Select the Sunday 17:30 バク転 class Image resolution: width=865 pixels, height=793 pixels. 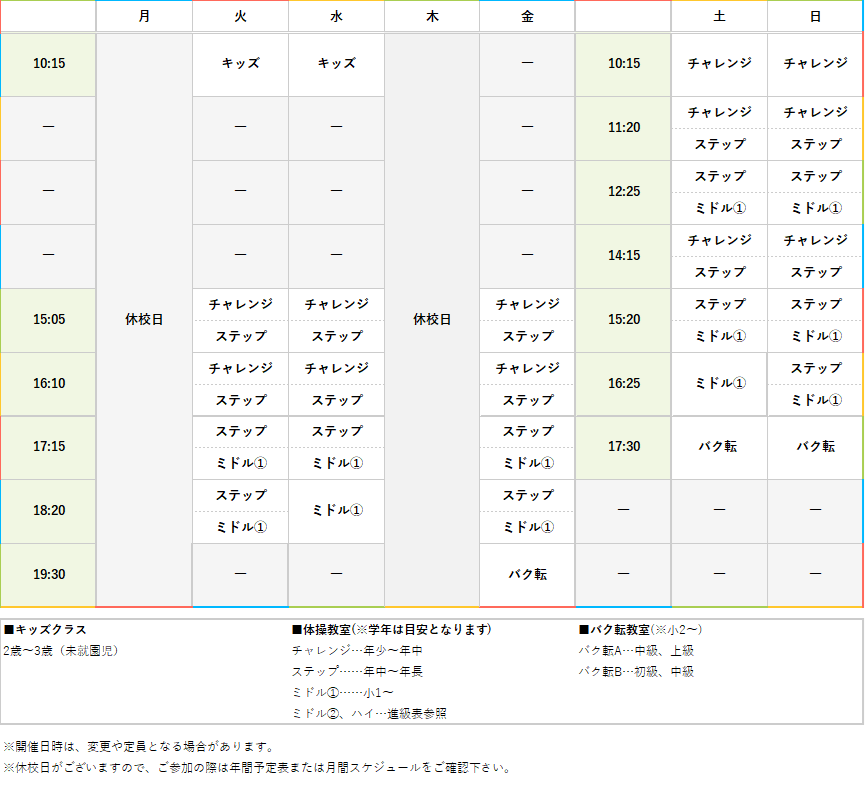[815, 447]
